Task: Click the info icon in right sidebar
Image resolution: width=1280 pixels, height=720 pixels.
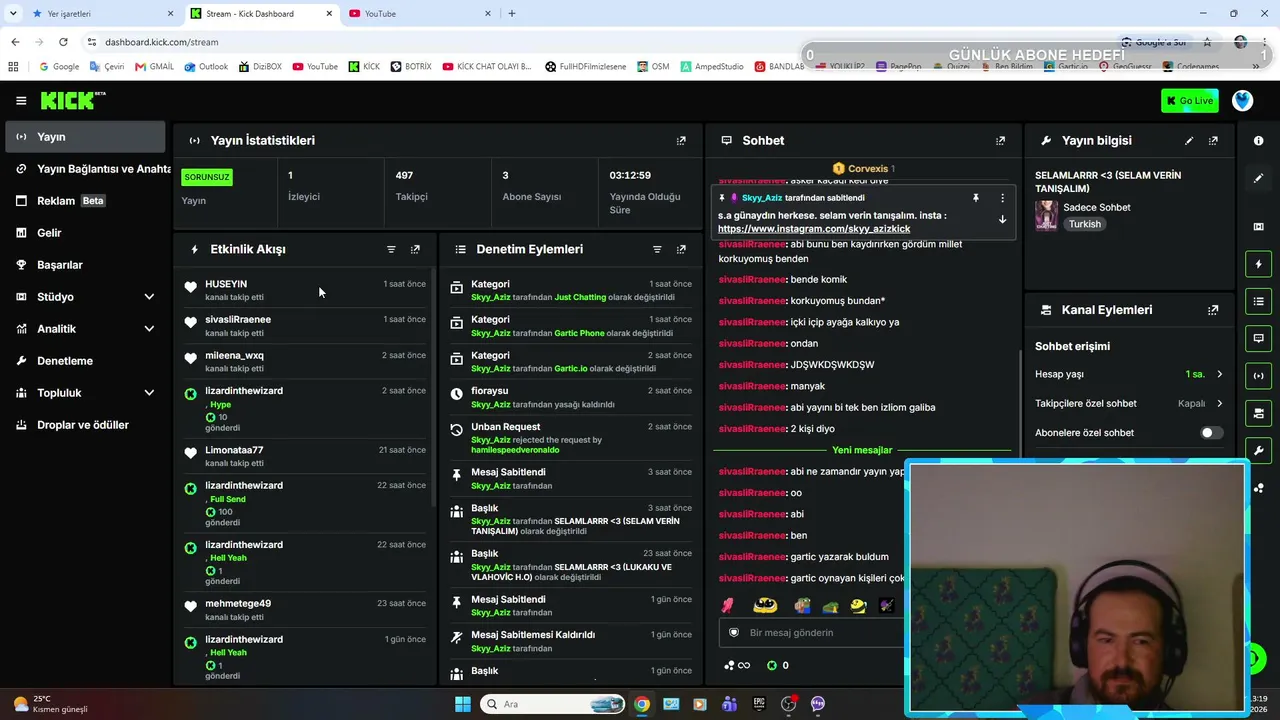Action: click(1258, 141)
